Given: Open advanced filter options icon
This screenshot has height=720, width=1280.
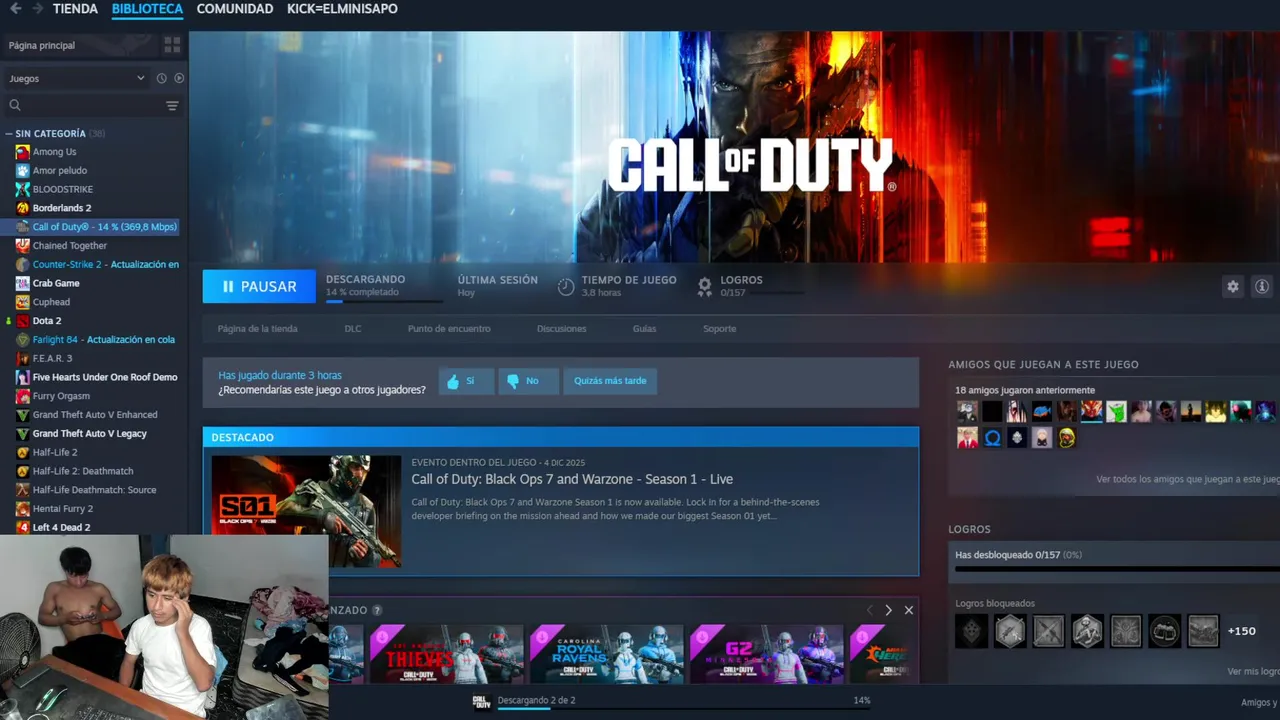Looking at the screenshot, I should tap(172, 105).
